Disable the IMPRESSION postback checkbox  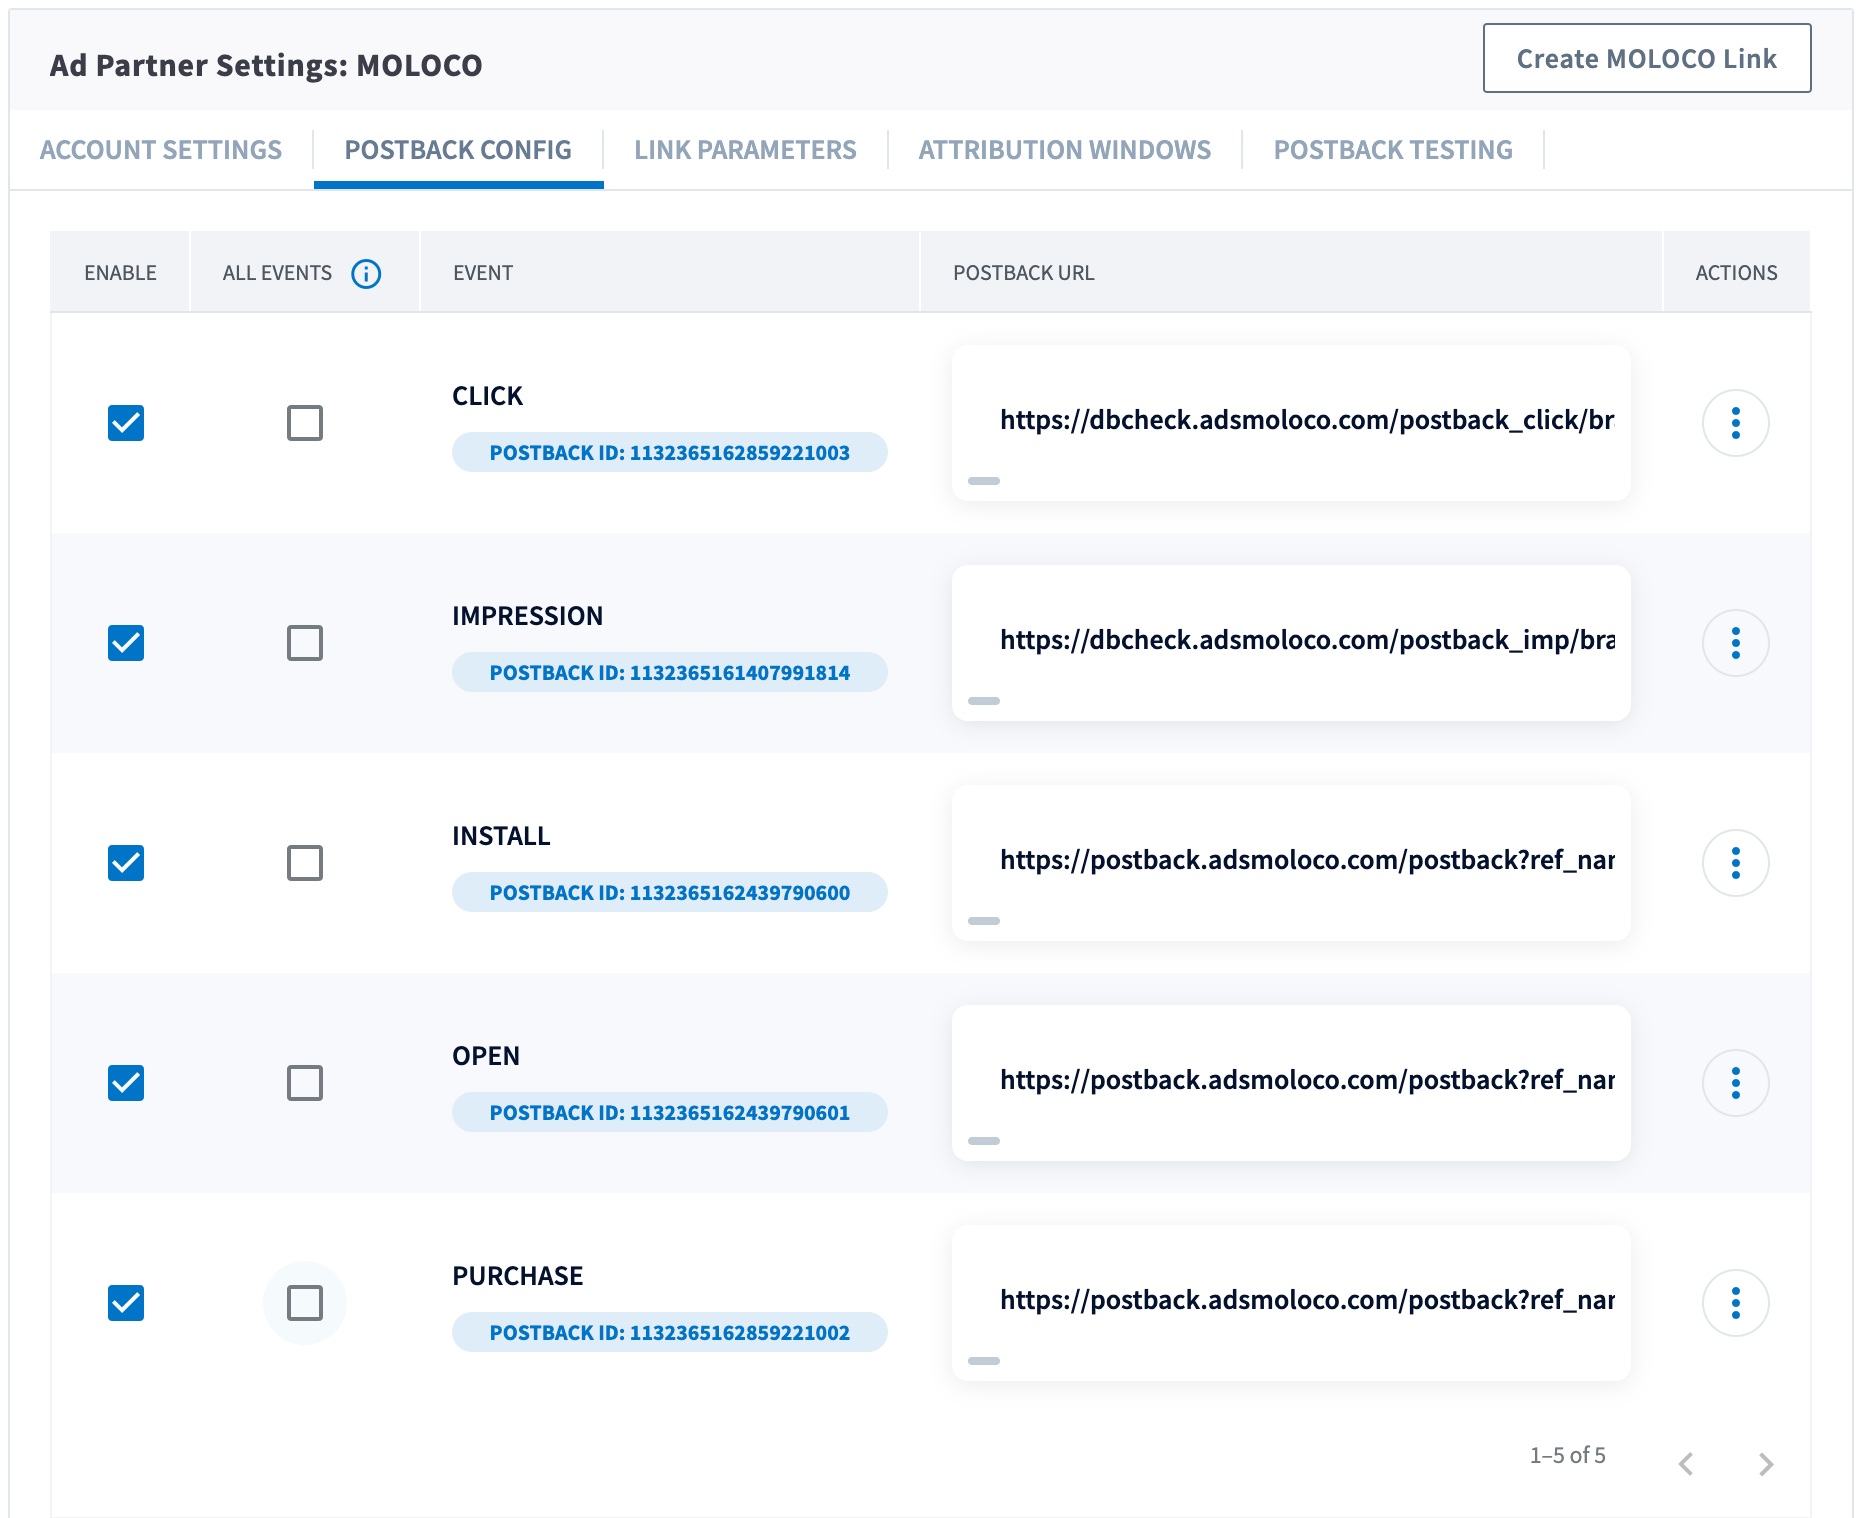126,643
